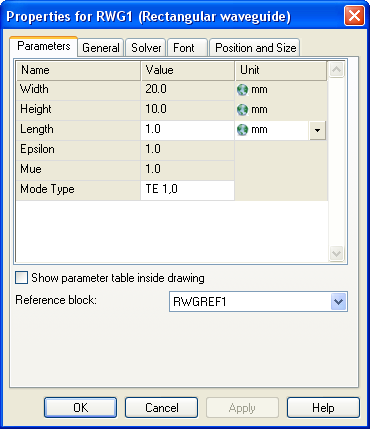Enable Show parameter table inside drawing

click(x=21, y=278)
